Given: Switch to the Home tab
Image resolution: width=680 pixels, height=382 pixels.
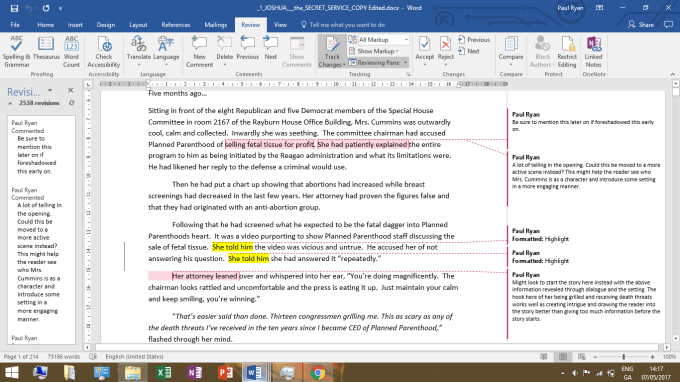Looking at the screenshot, I should coord(46,25).
